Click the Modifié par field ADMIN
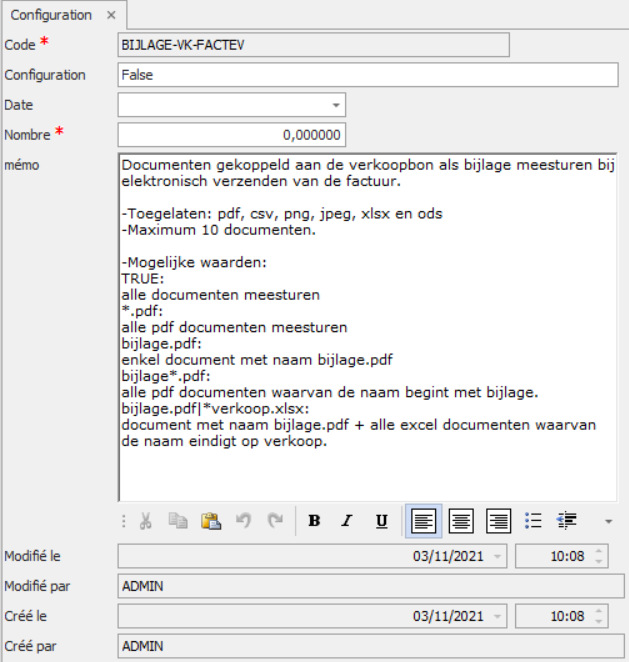629x662 pixels. (x=371, y=586)
